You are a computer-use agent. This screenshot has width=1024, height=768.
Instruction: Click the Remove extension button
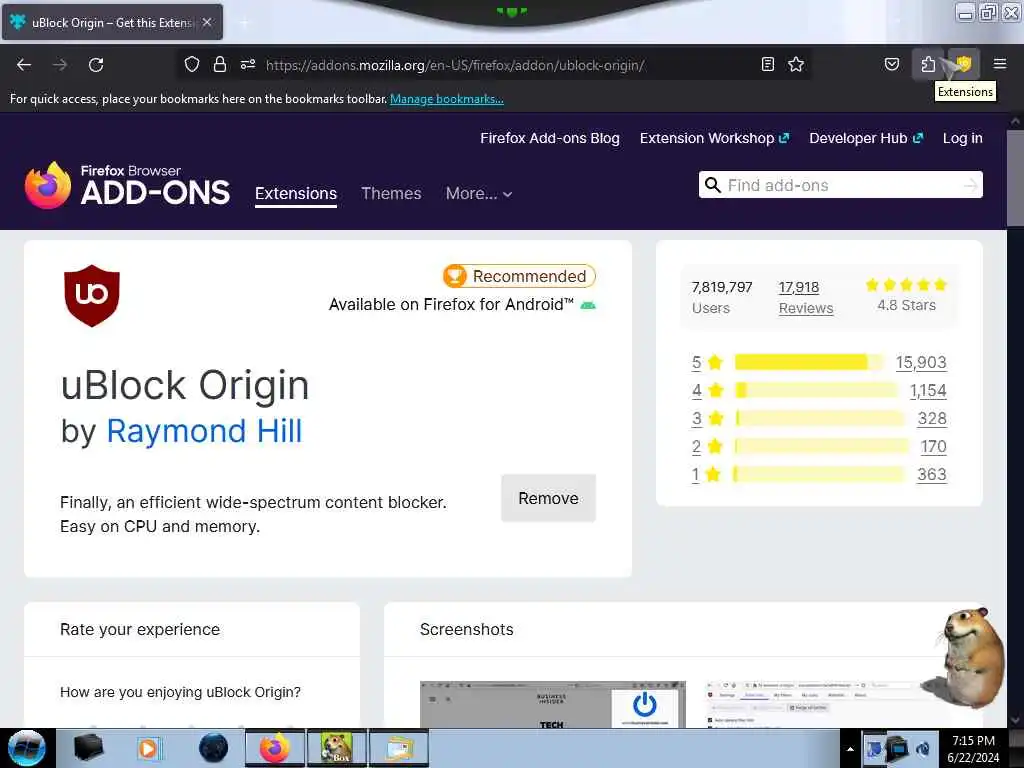point(549,498)
